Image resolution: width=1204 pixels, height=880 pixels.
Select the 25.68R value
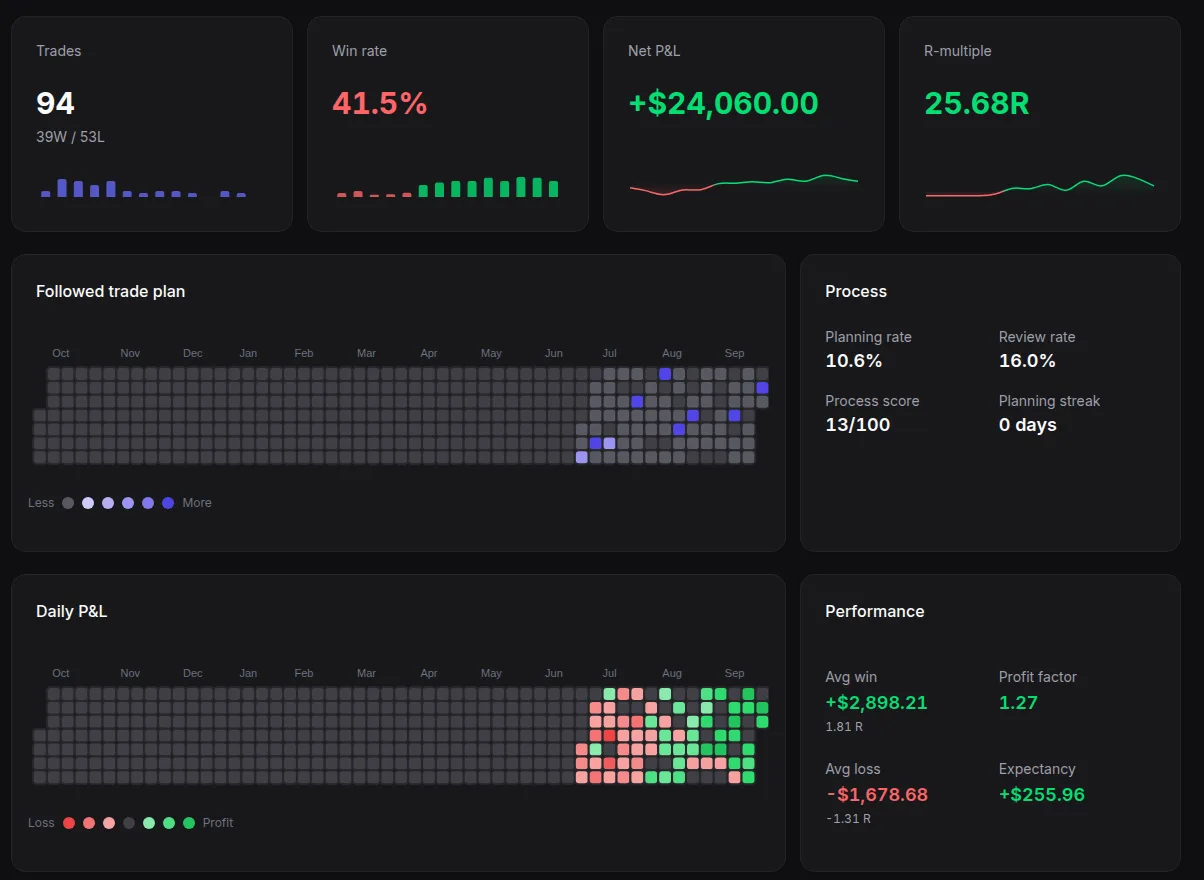(976, 103)
